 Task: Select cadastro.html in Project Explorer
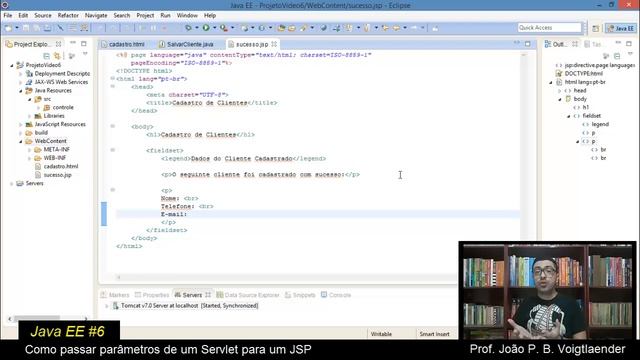[x=60, y=167]
